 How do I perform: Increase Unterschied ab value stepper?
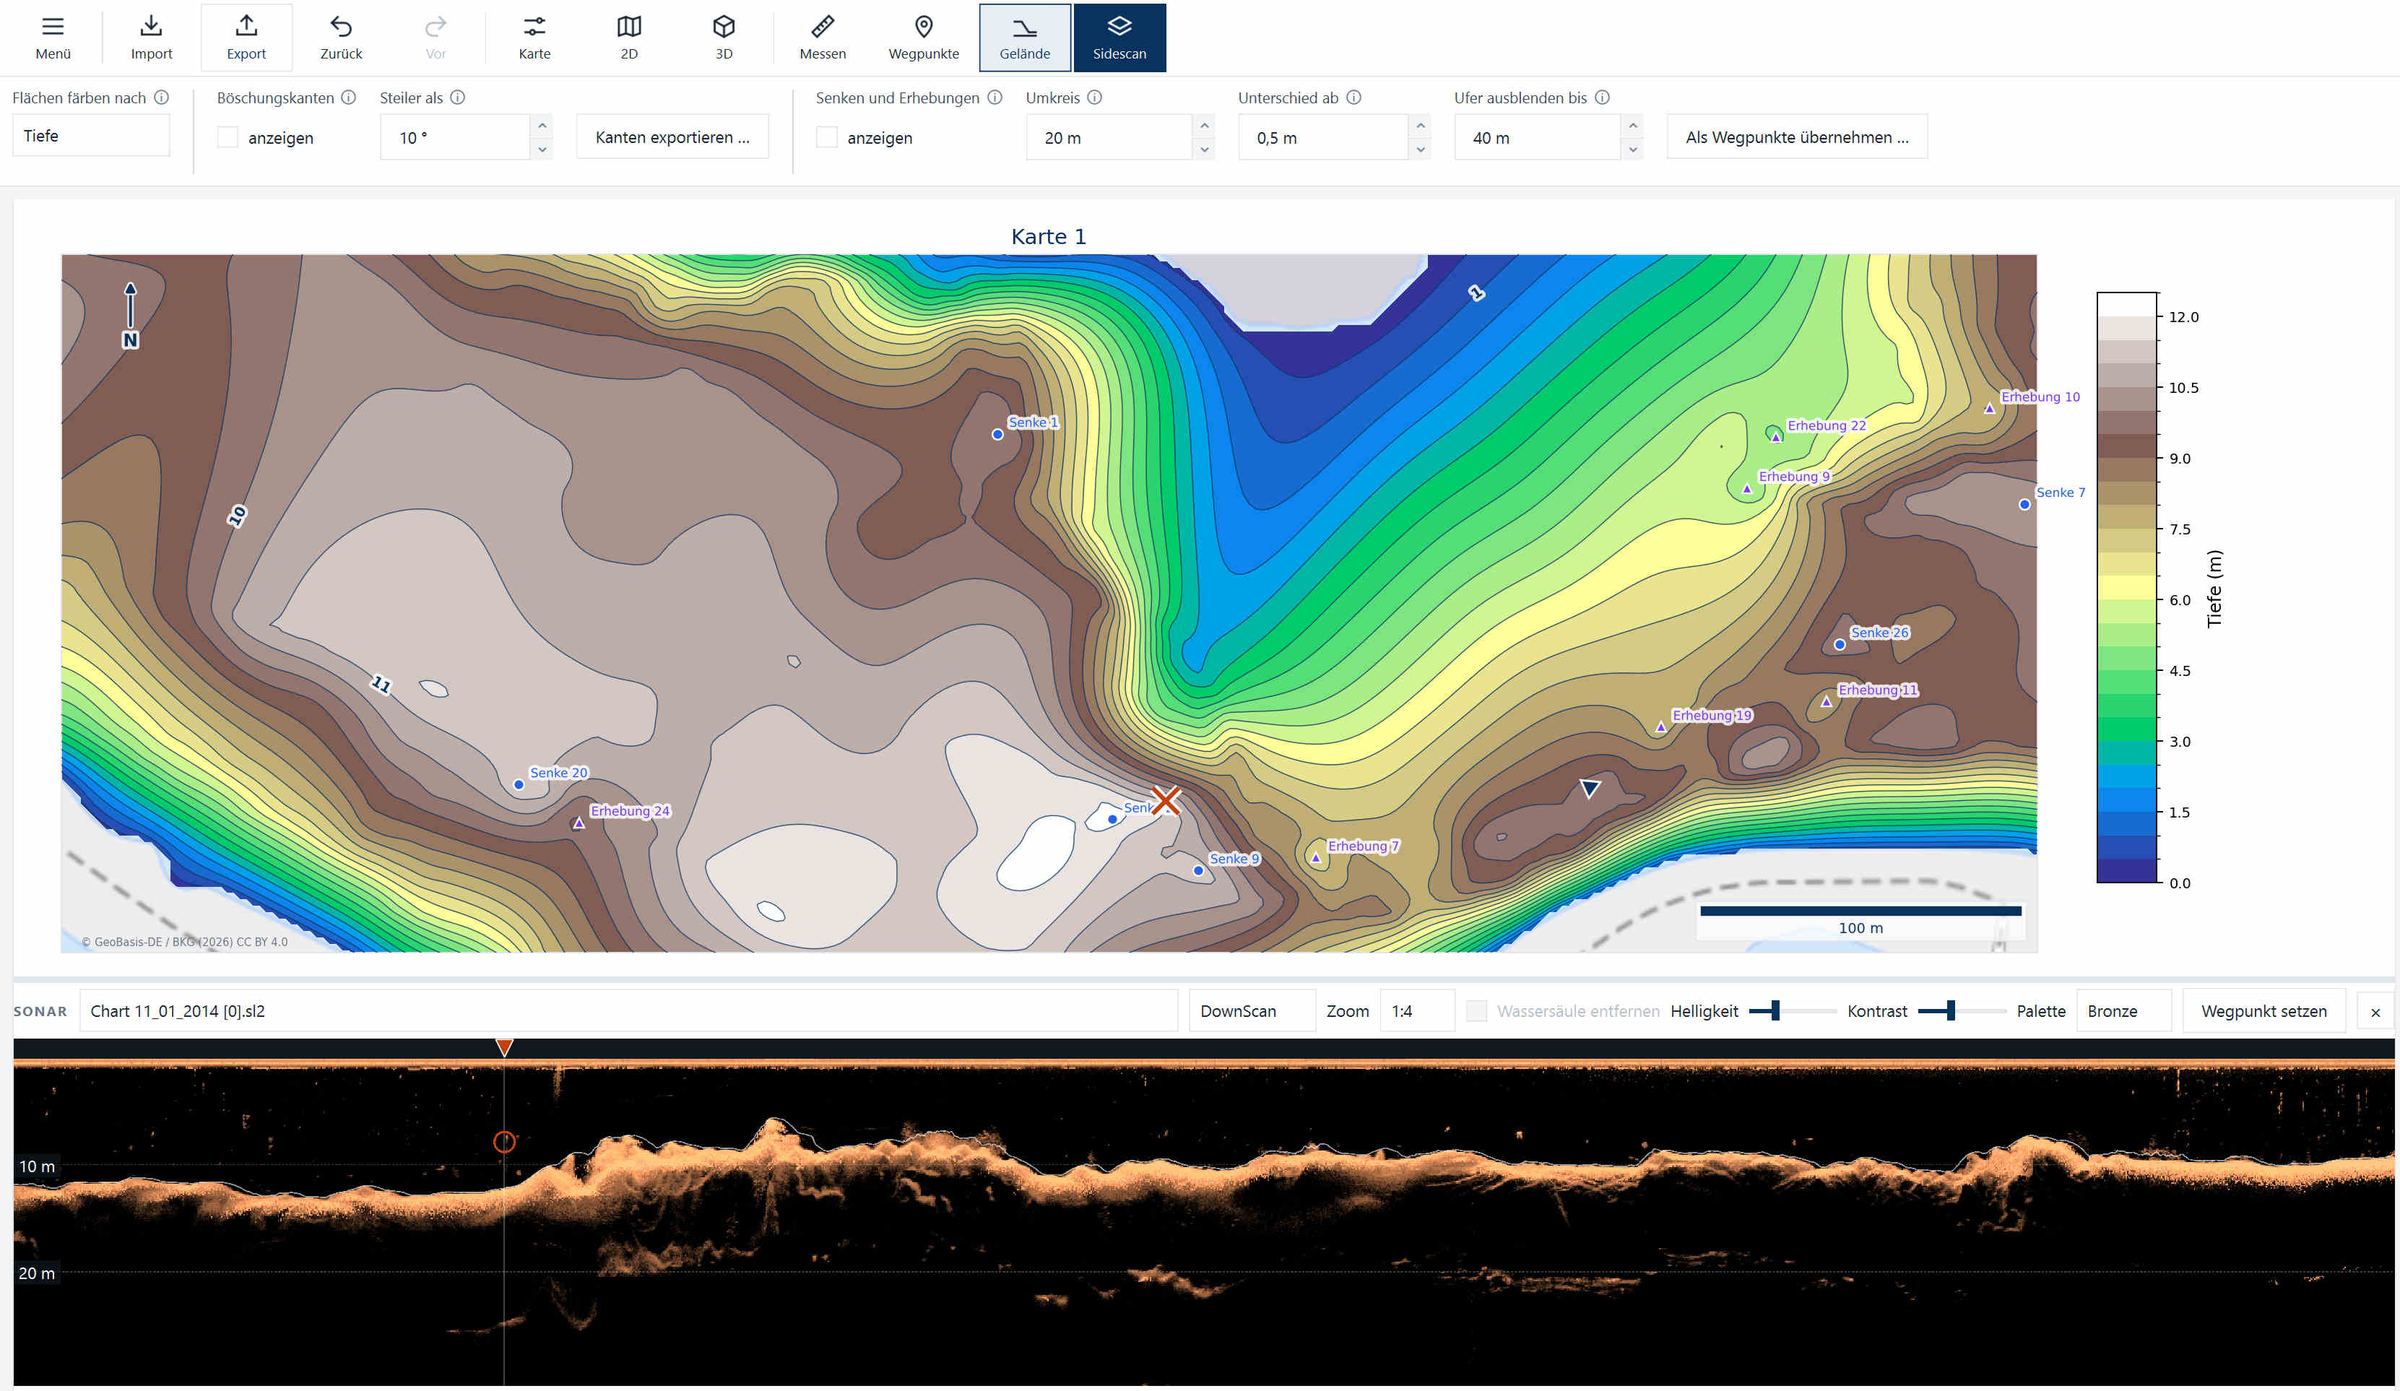coord(1420,126)
